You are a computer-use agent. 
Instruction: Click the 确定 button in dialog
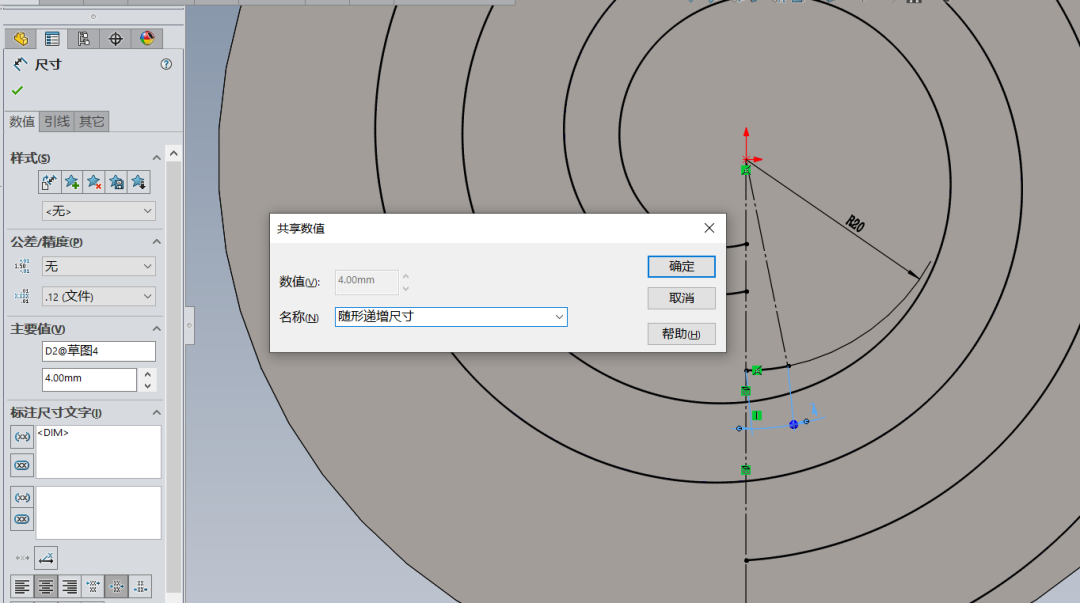point(681,267)
